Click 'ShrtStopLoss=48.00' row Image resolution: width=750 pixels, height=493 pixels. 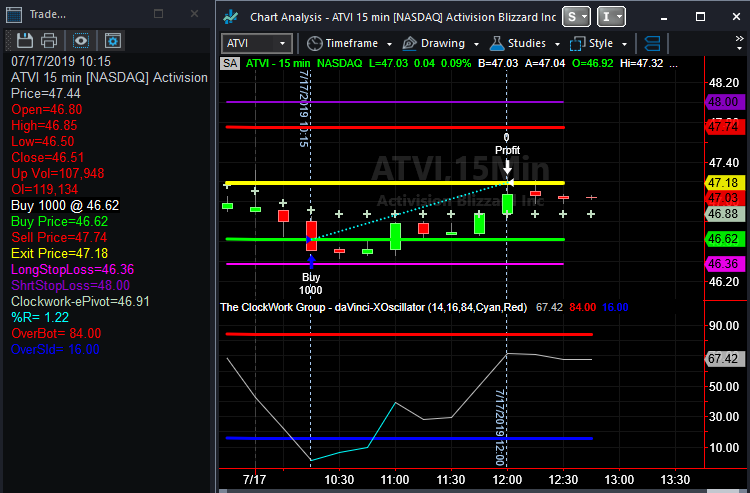[x=70, y=285]
